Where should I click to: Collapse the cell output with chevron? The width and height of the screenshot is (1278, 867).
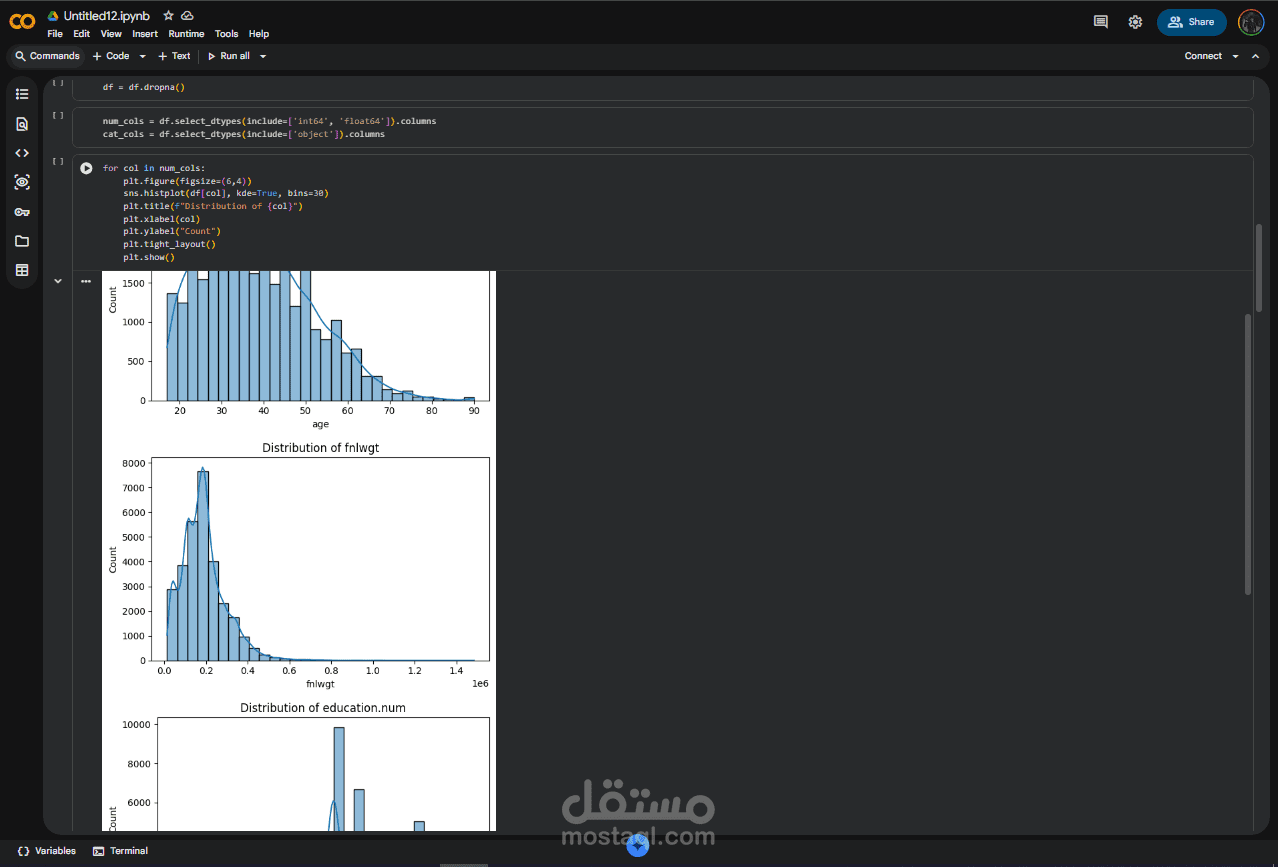click(58, 281)
